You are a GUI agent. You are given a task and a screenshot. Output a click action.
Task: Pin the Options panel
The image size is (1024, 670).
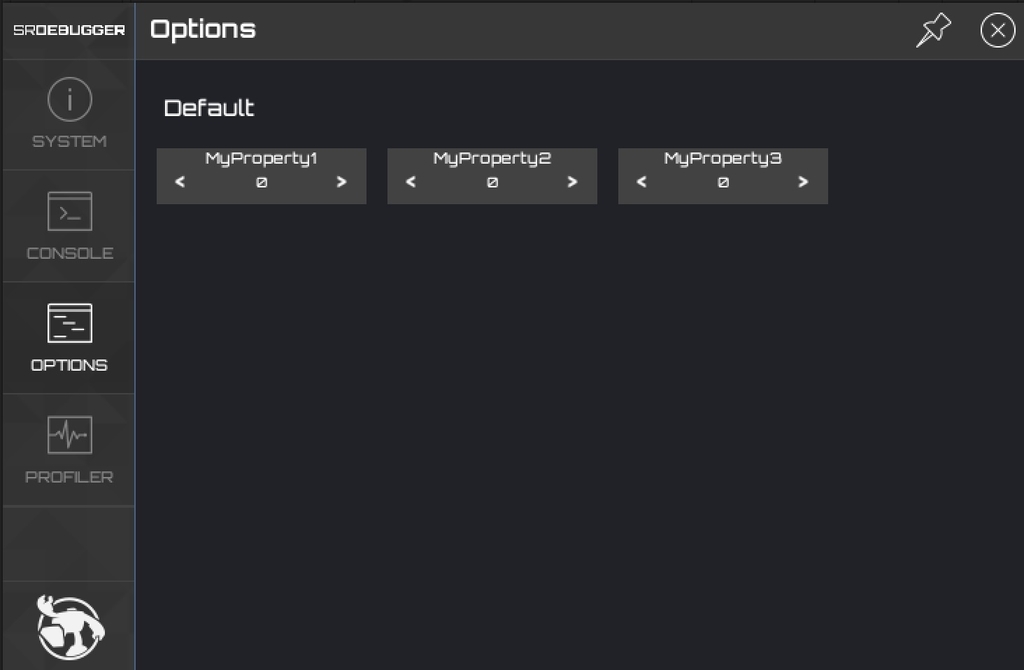tap(933, 30)
